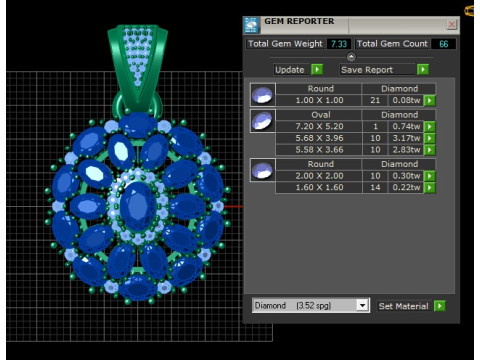480x360 pixels.
Task: Click green arrow for 0.74tw row
Action: pos(430,127)
